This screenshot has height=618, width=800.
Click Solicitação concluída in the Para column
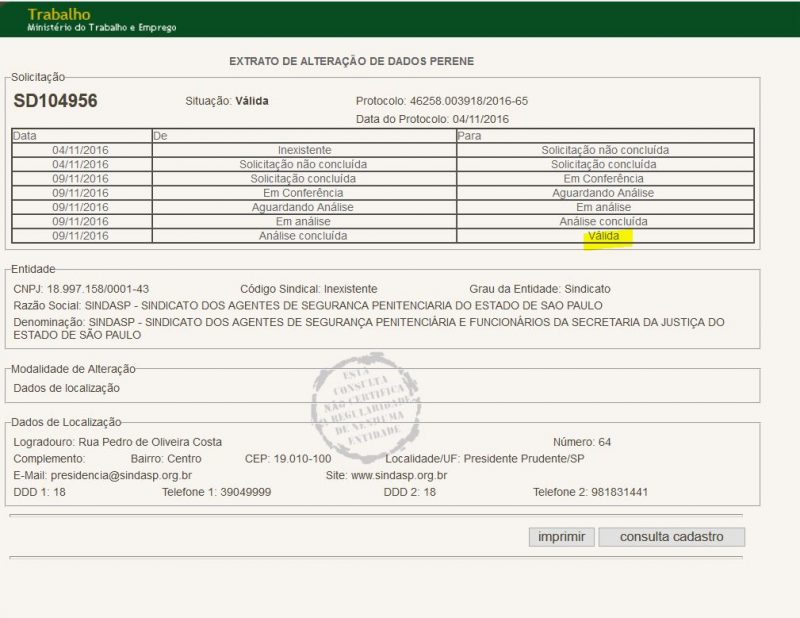(x=604, y=164)
